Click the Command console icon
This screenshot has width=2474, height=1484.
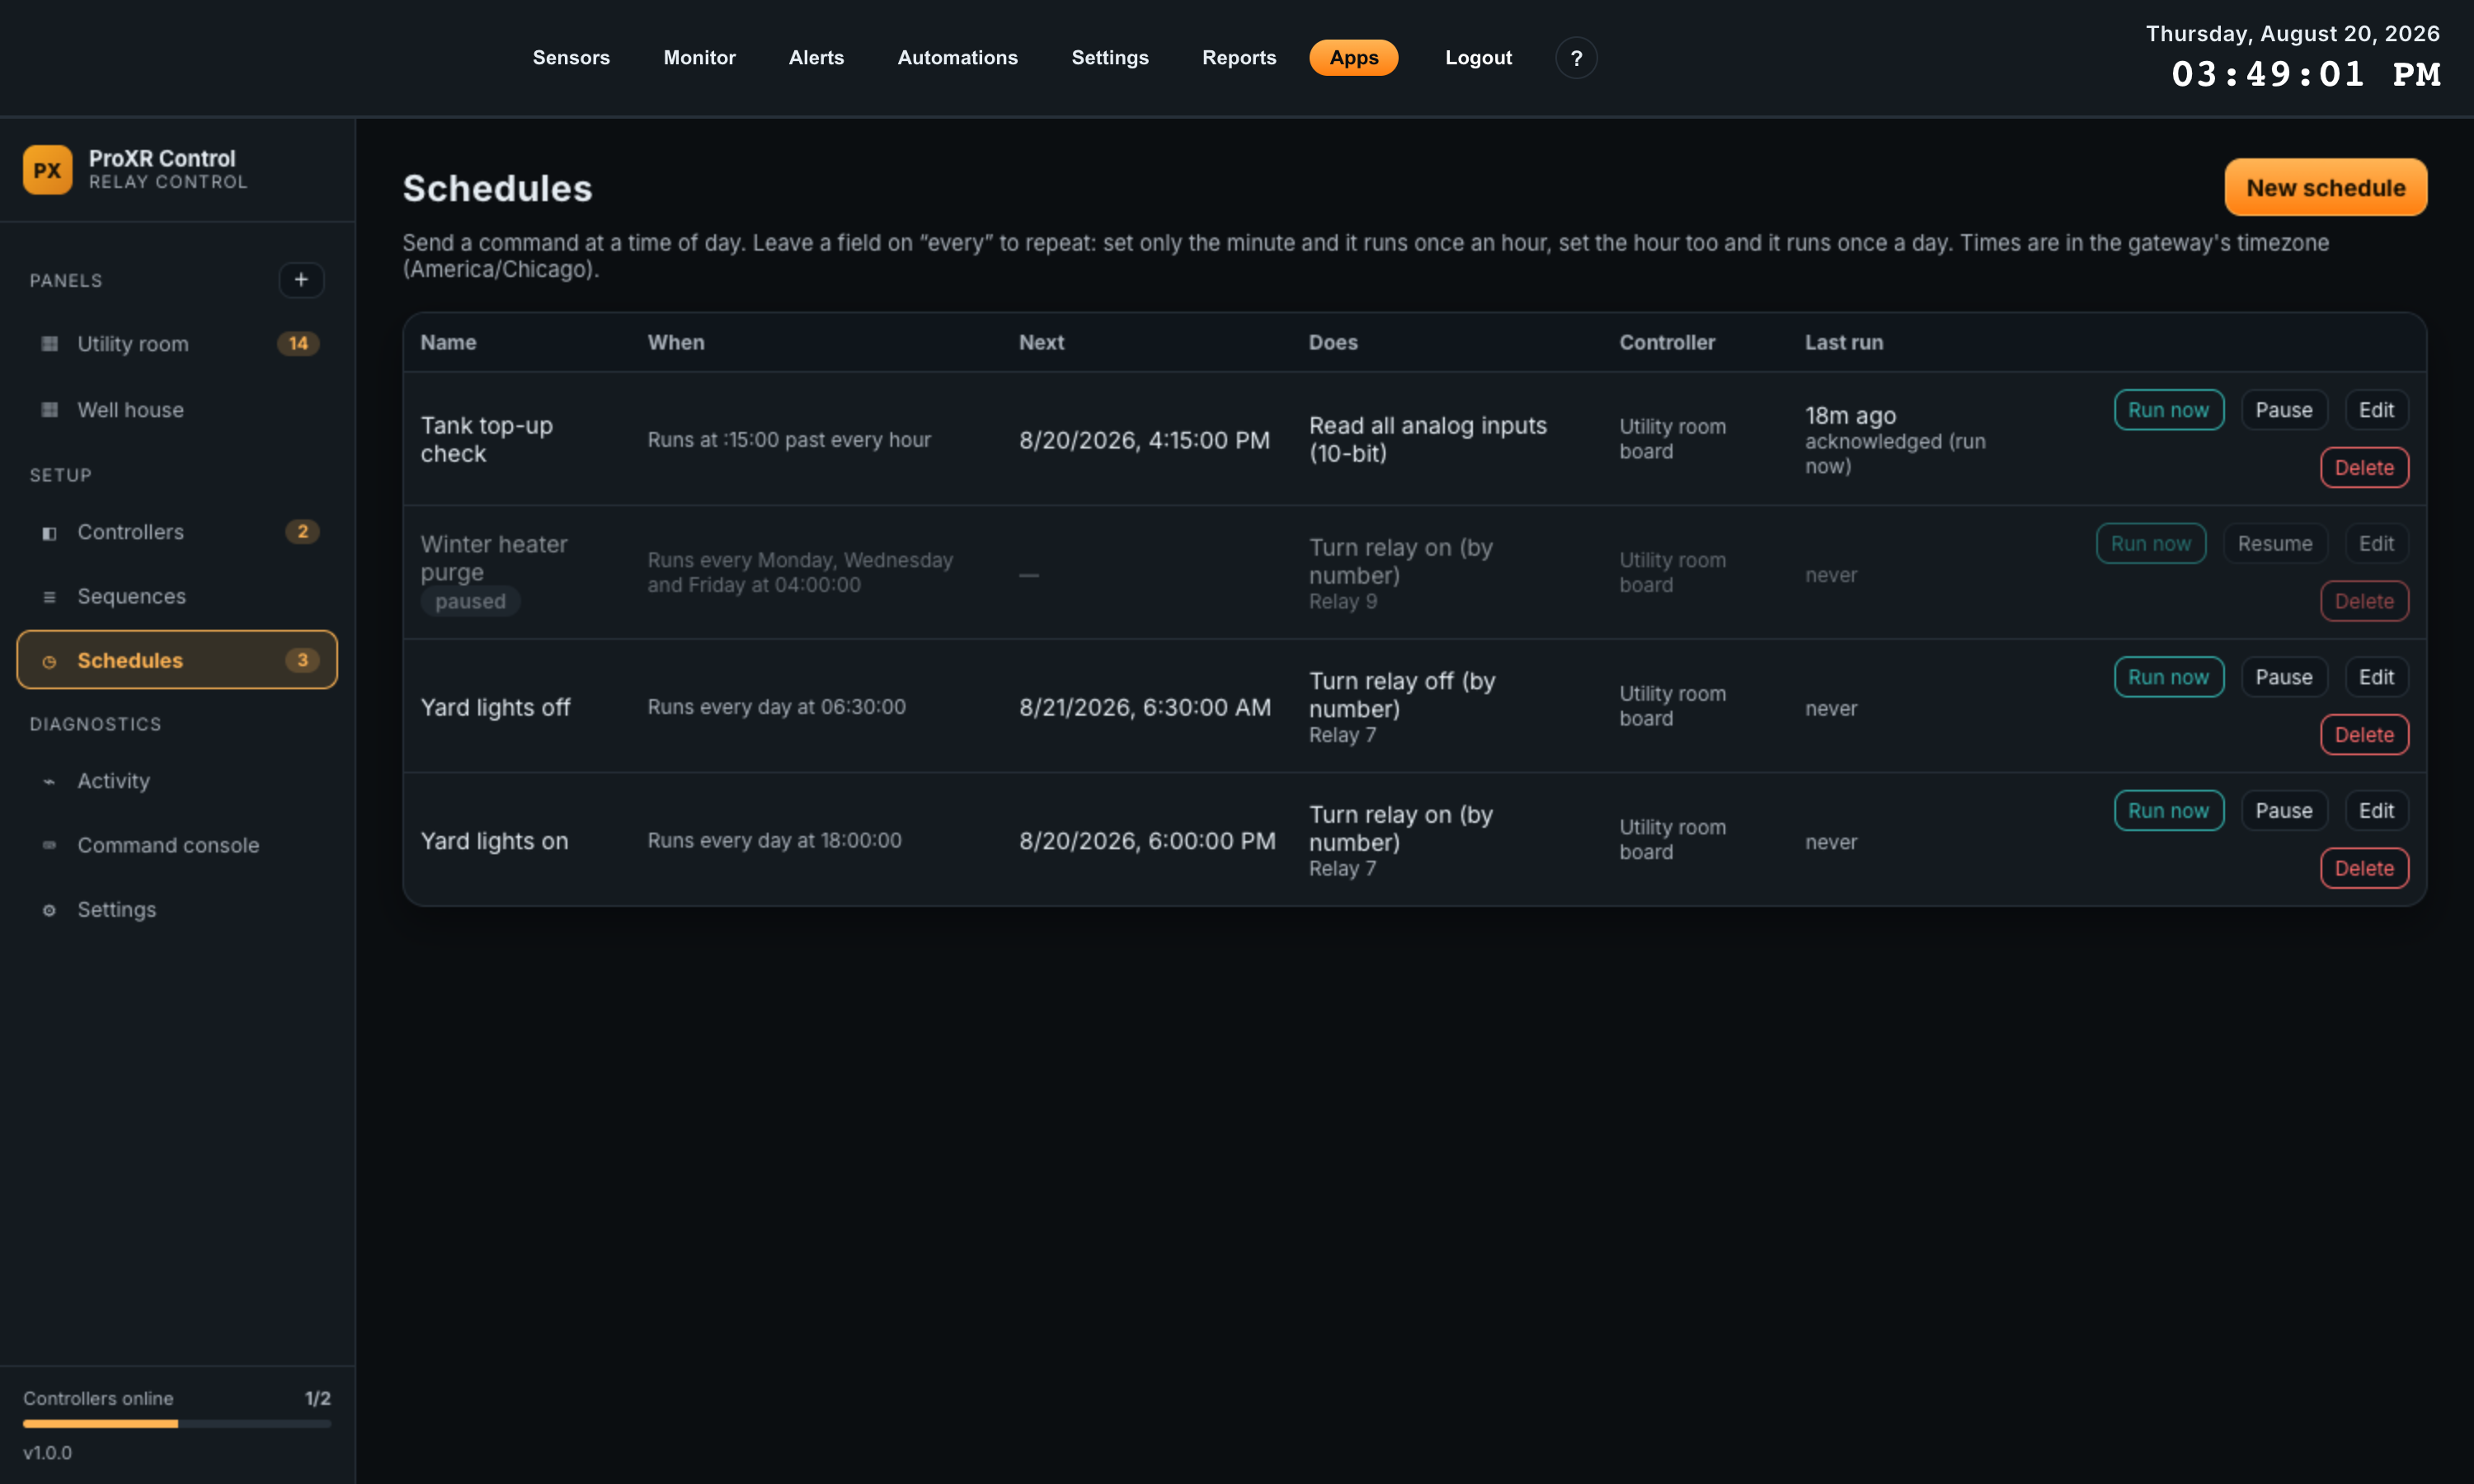(x=49, y=846)
